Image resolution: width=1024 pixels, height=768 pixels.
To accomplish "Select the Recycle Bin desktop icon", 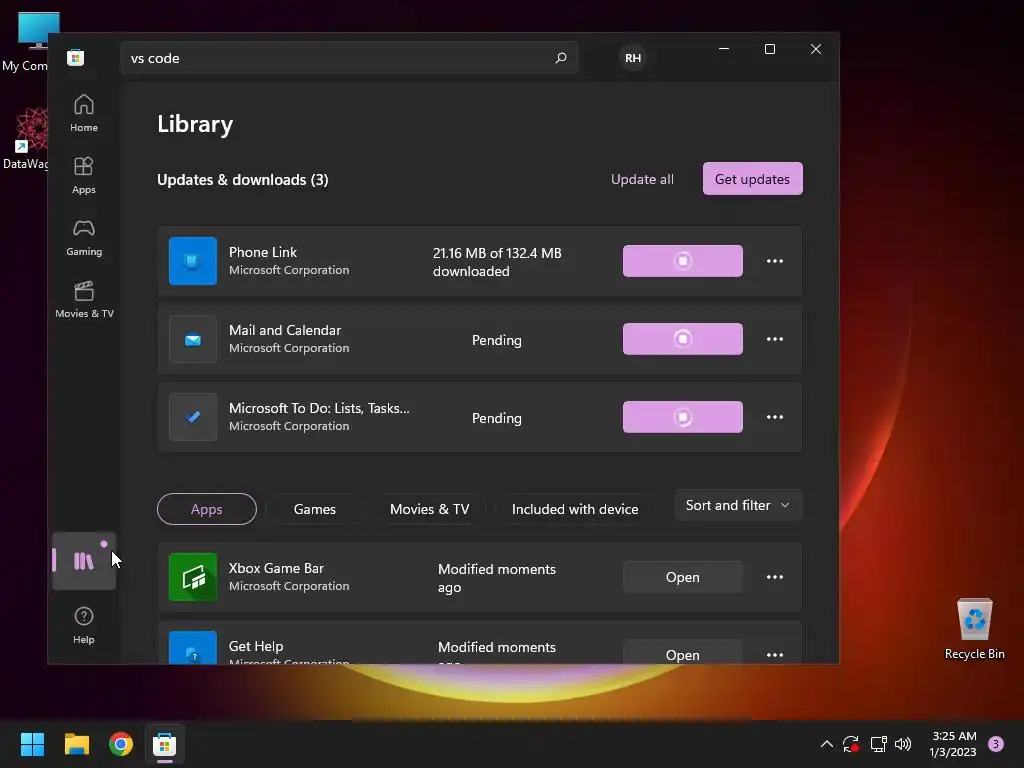I will (974, 629).
